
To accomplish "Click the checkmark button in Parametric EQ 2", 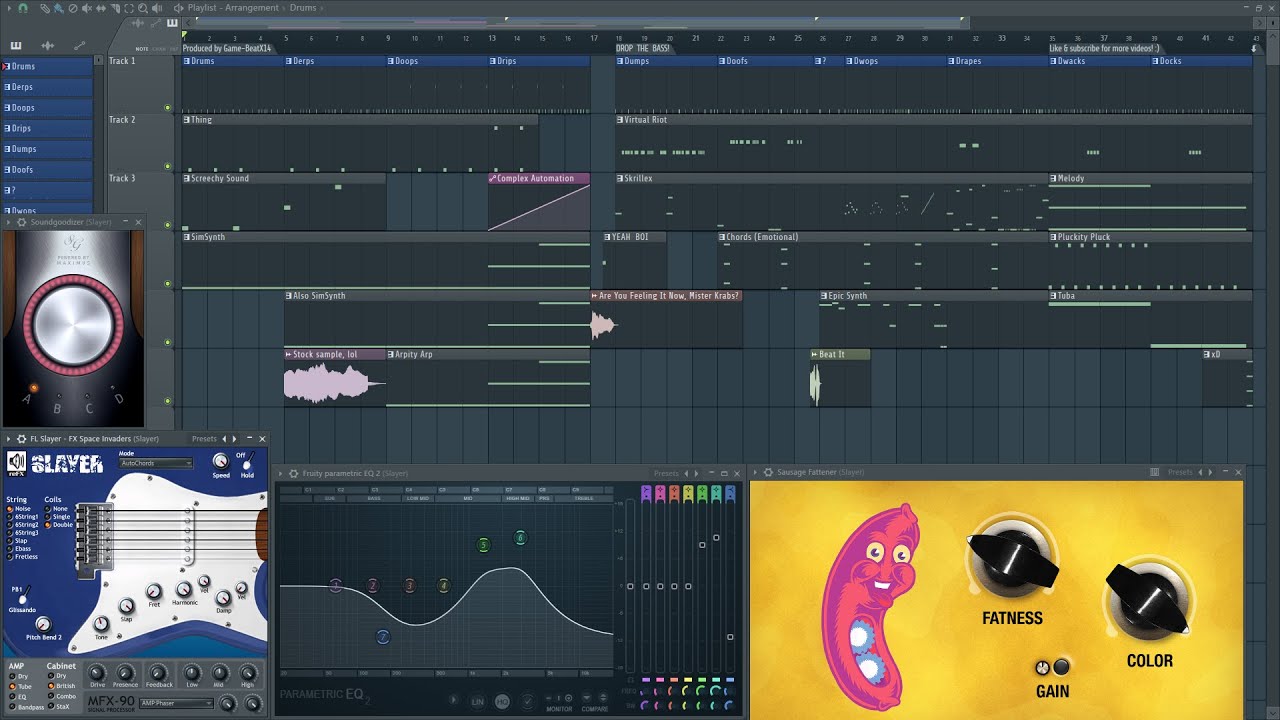I will [x=528, y=701].
